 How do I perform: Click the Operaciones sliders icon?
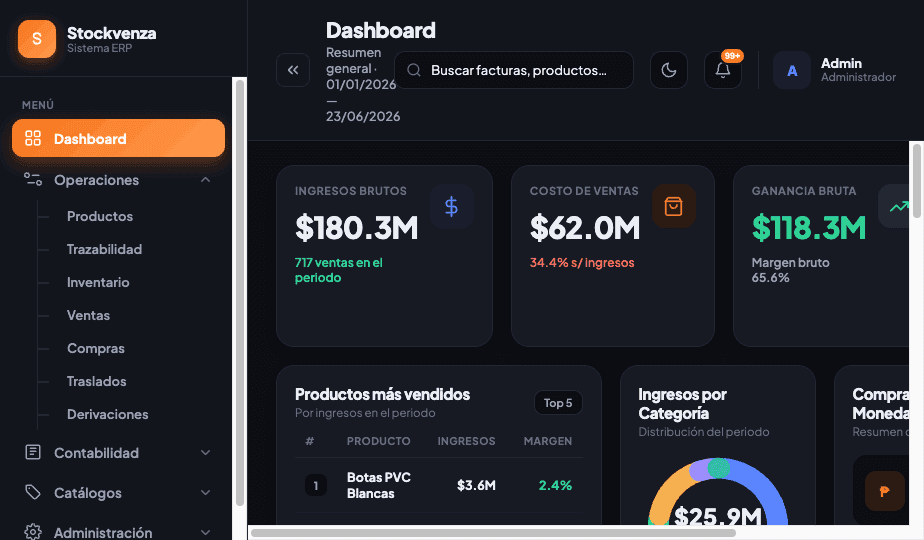coord(33,179)
